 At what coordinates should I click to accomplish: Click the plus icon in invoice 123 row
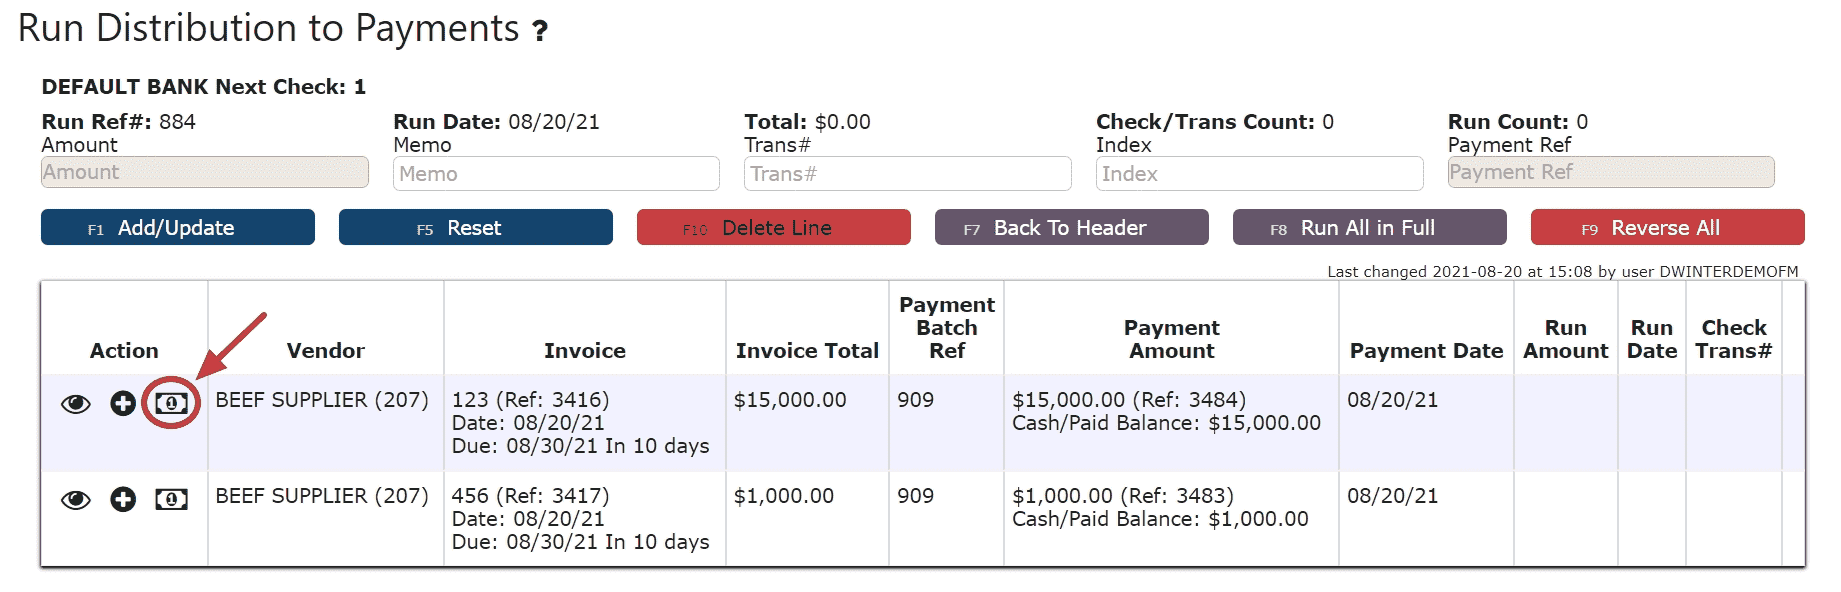[x=123, y=403]
